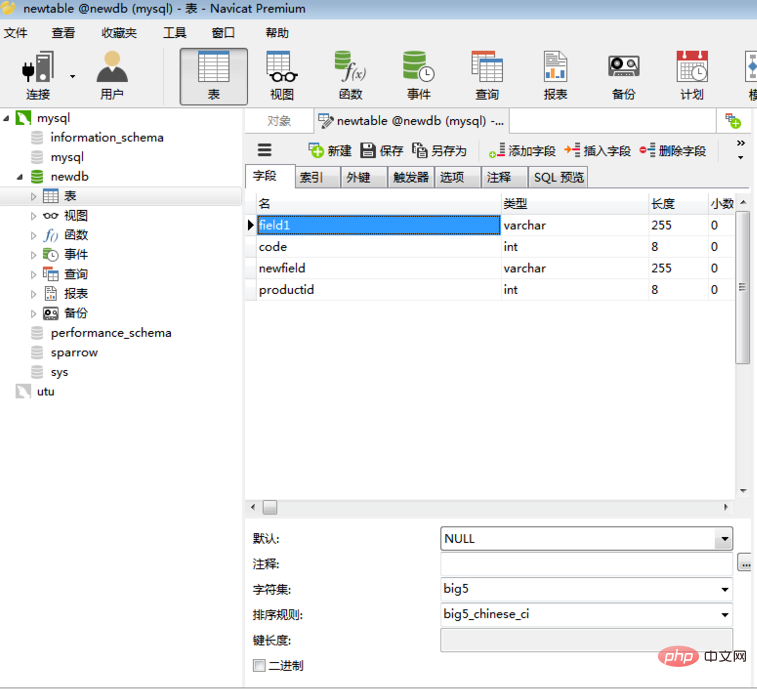Open the 文件 menu
Screen dimensions: 757x689
(x=15, y=33)
